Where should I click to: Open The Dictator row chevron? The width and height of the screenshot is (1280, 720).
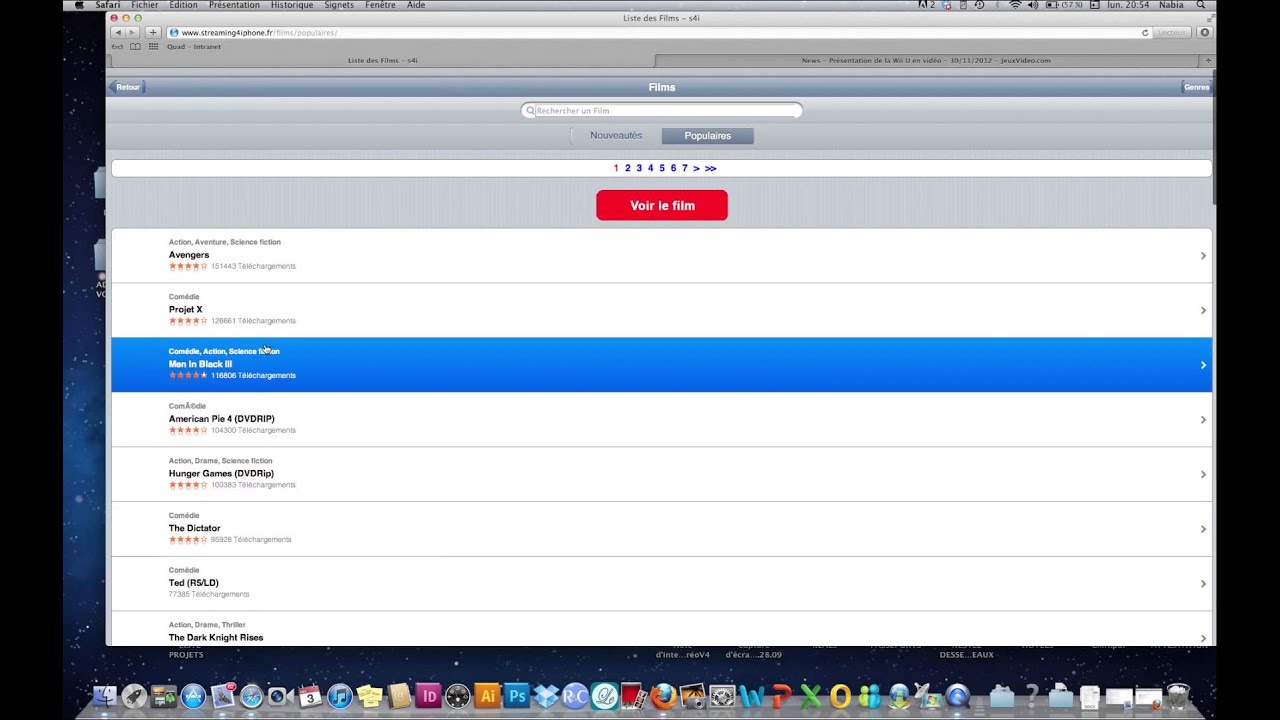pyautogui.click(x=1203, y=529)
